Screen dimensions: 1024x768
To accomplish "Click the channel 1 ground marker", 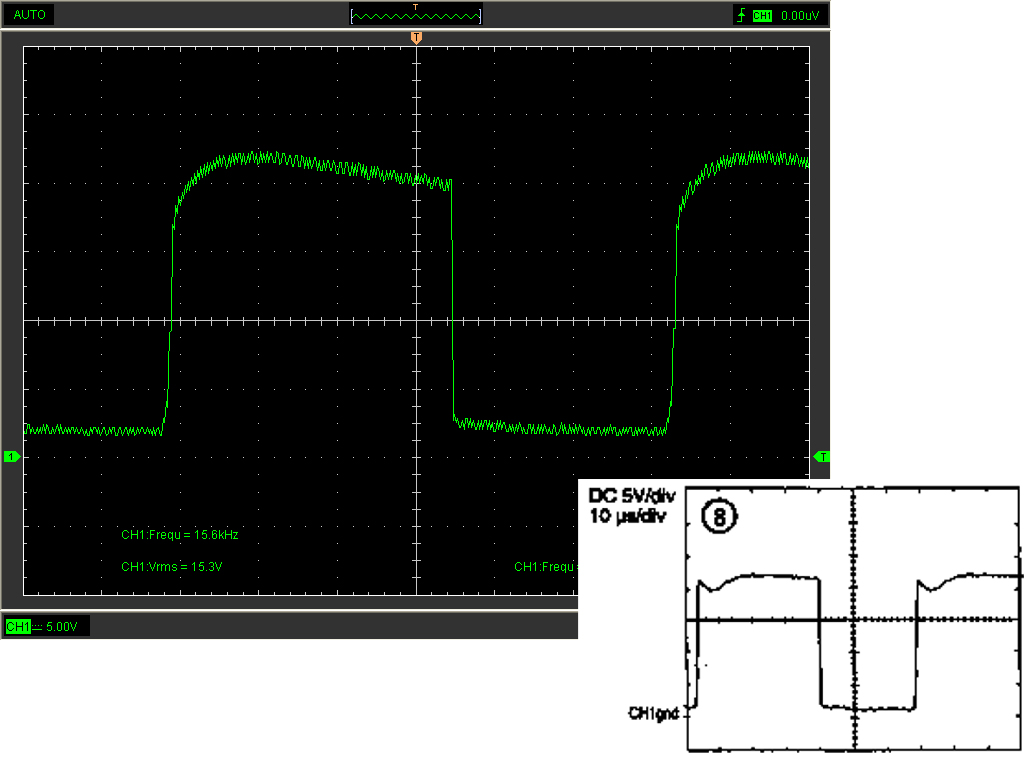I will pos(11,457).
